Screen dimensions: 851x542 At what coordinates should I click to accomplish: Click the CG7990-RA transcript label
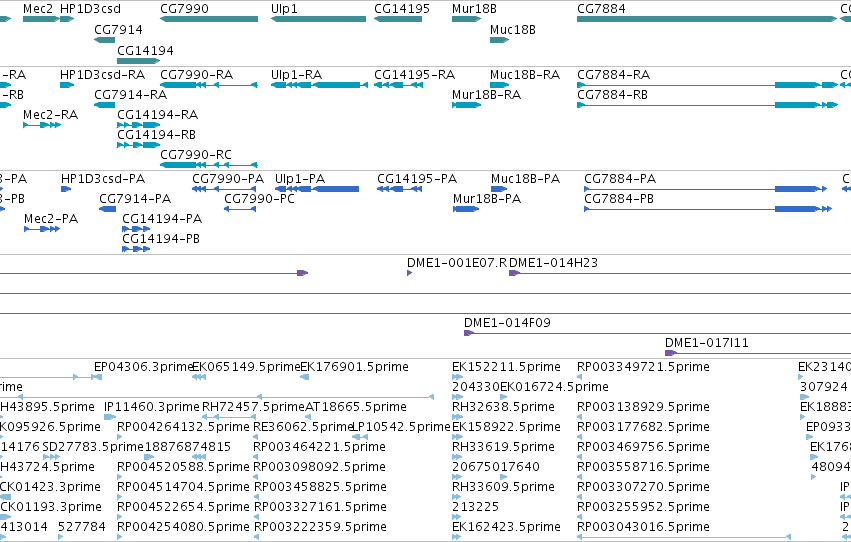pos(196,74)
